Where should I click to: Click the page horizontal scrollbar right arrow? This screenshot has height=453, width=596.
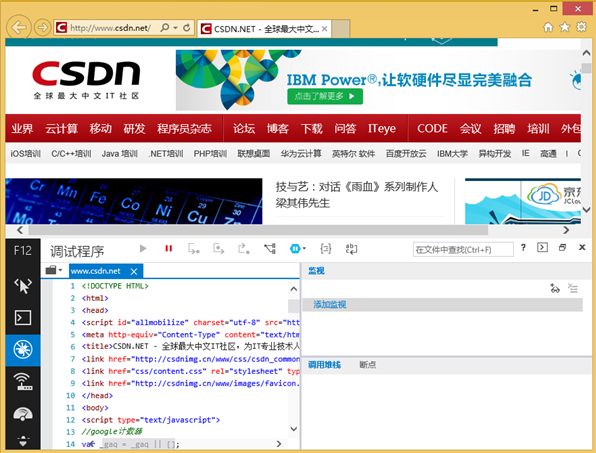coord(566,230)
